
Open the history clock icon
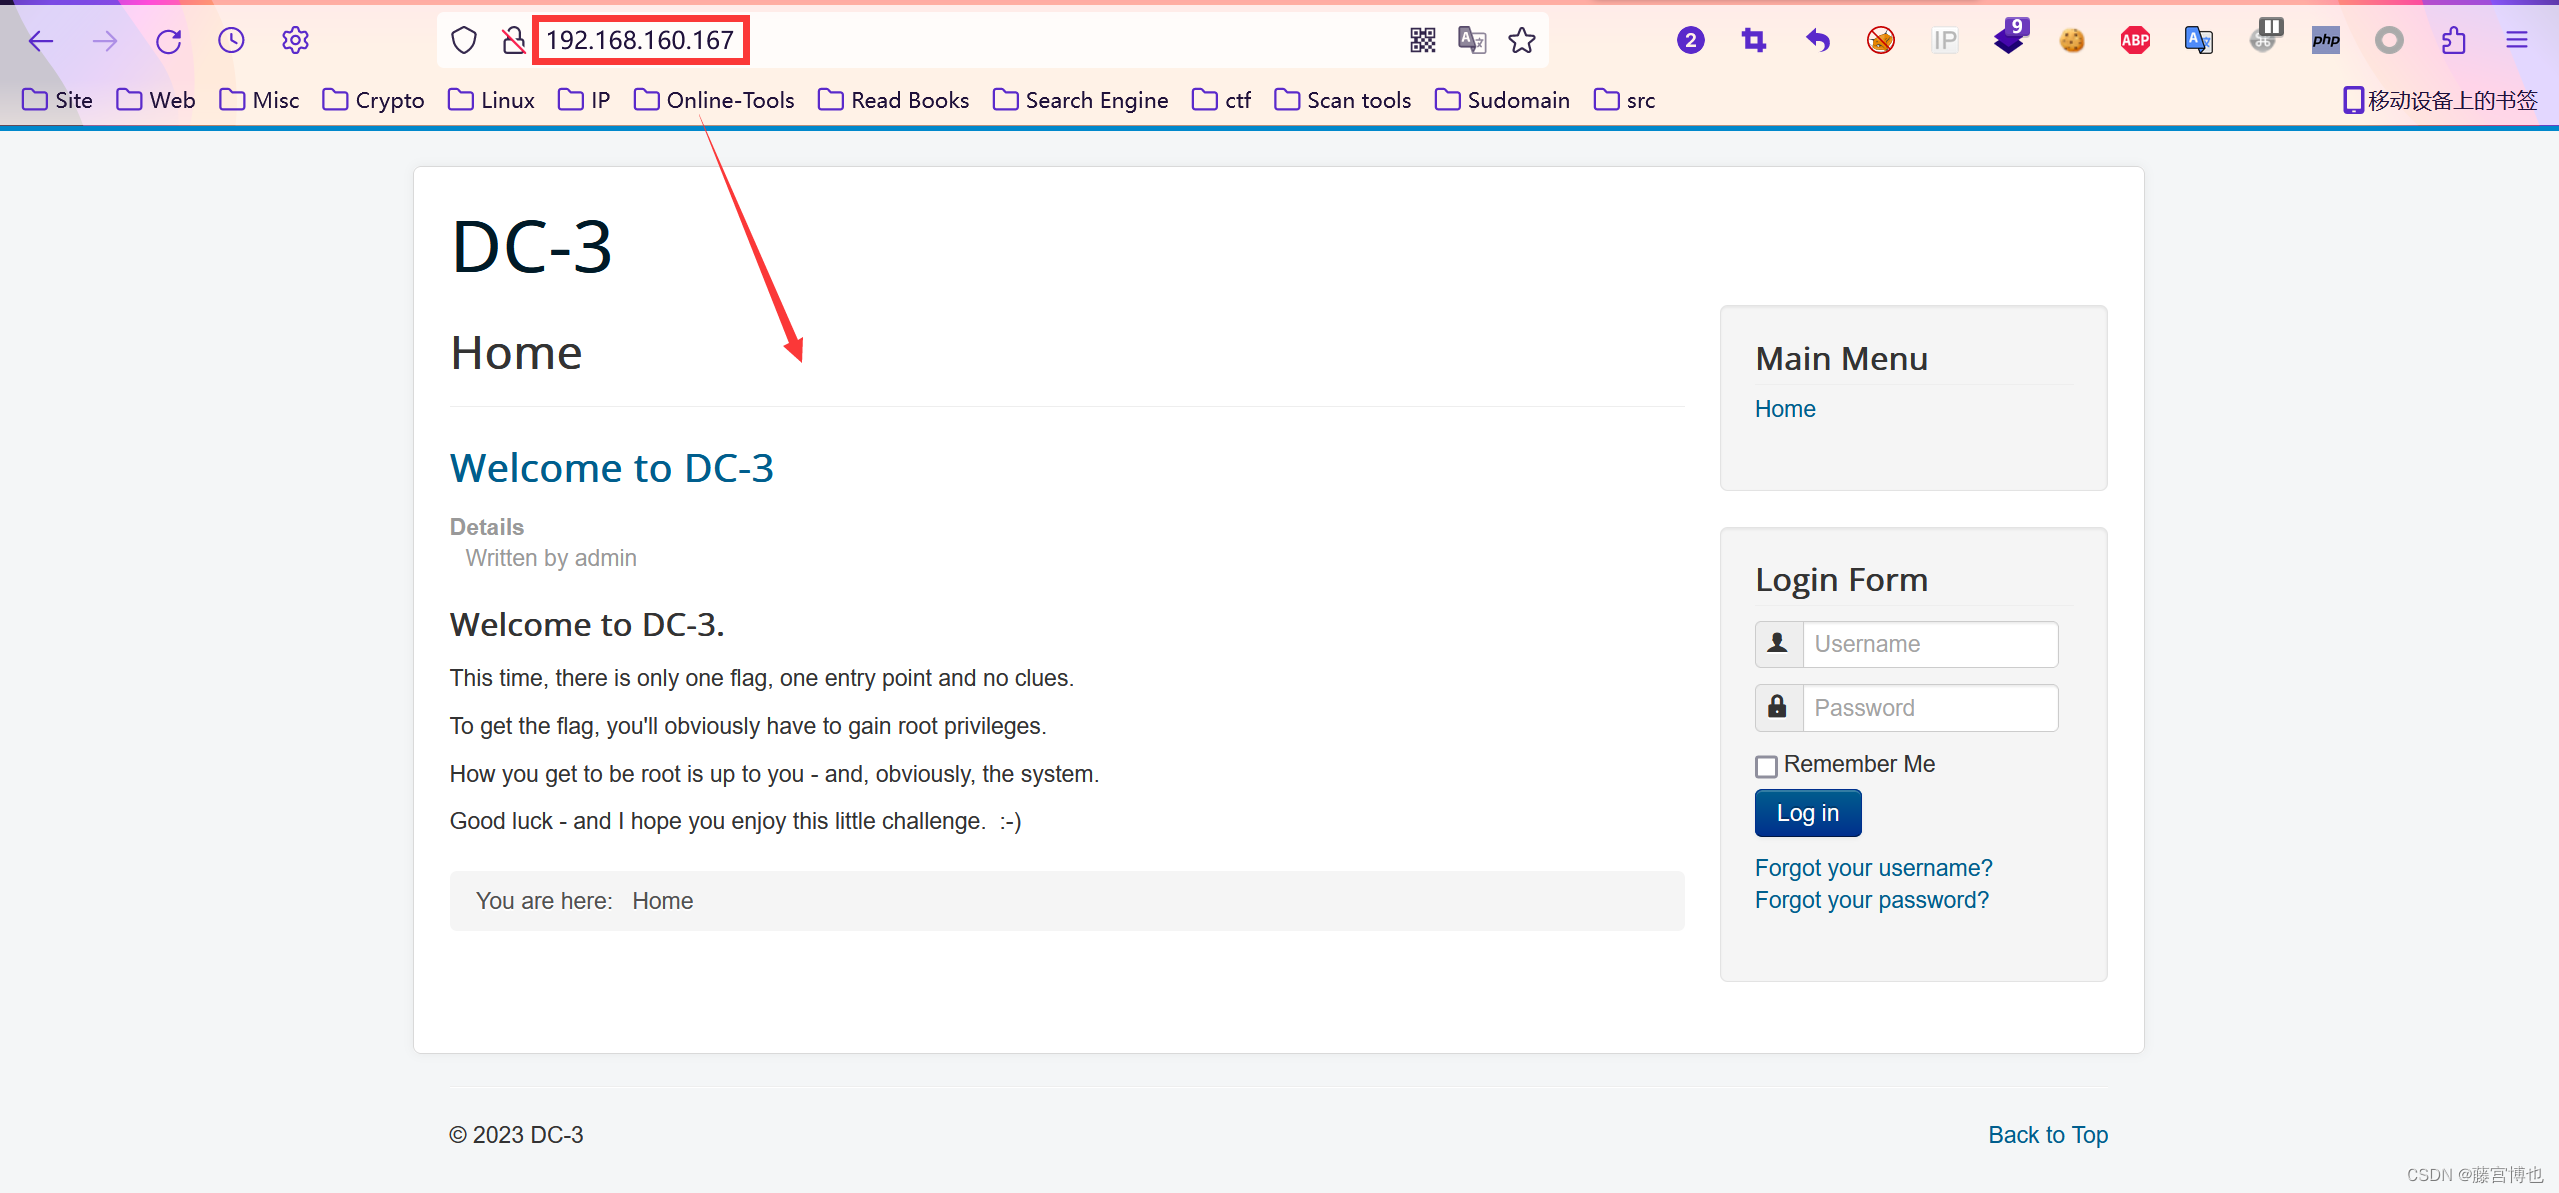coord(231,41)
